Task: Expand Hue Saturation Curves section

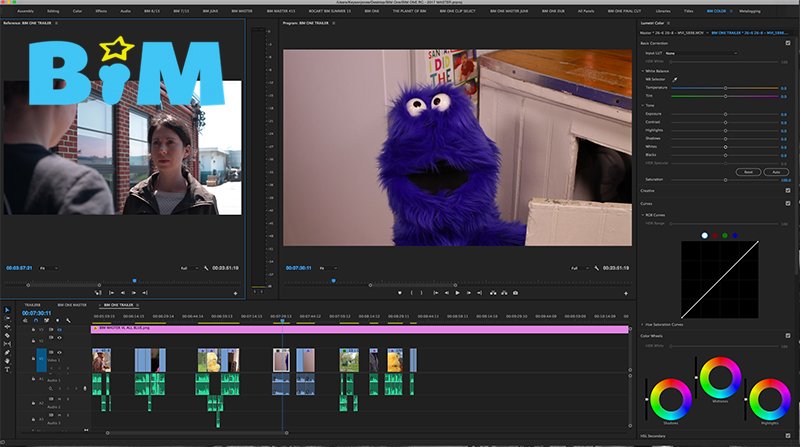Action: [x=642, y=325]
